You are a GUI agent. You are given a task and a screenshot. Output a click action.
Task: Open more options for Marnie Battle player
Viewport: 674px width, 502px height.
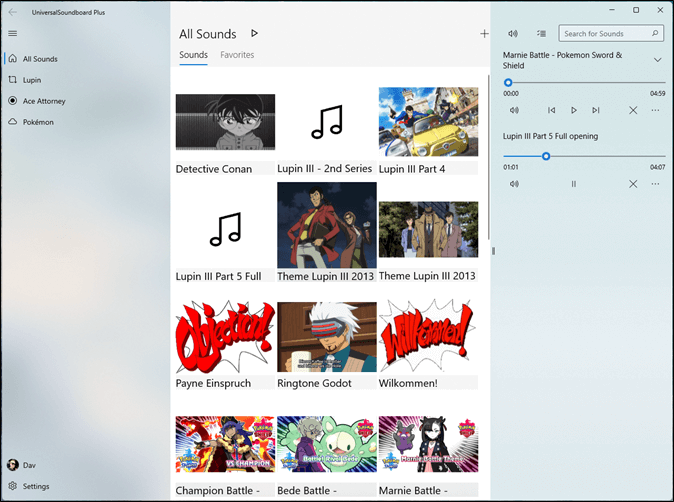click(655, 110)
